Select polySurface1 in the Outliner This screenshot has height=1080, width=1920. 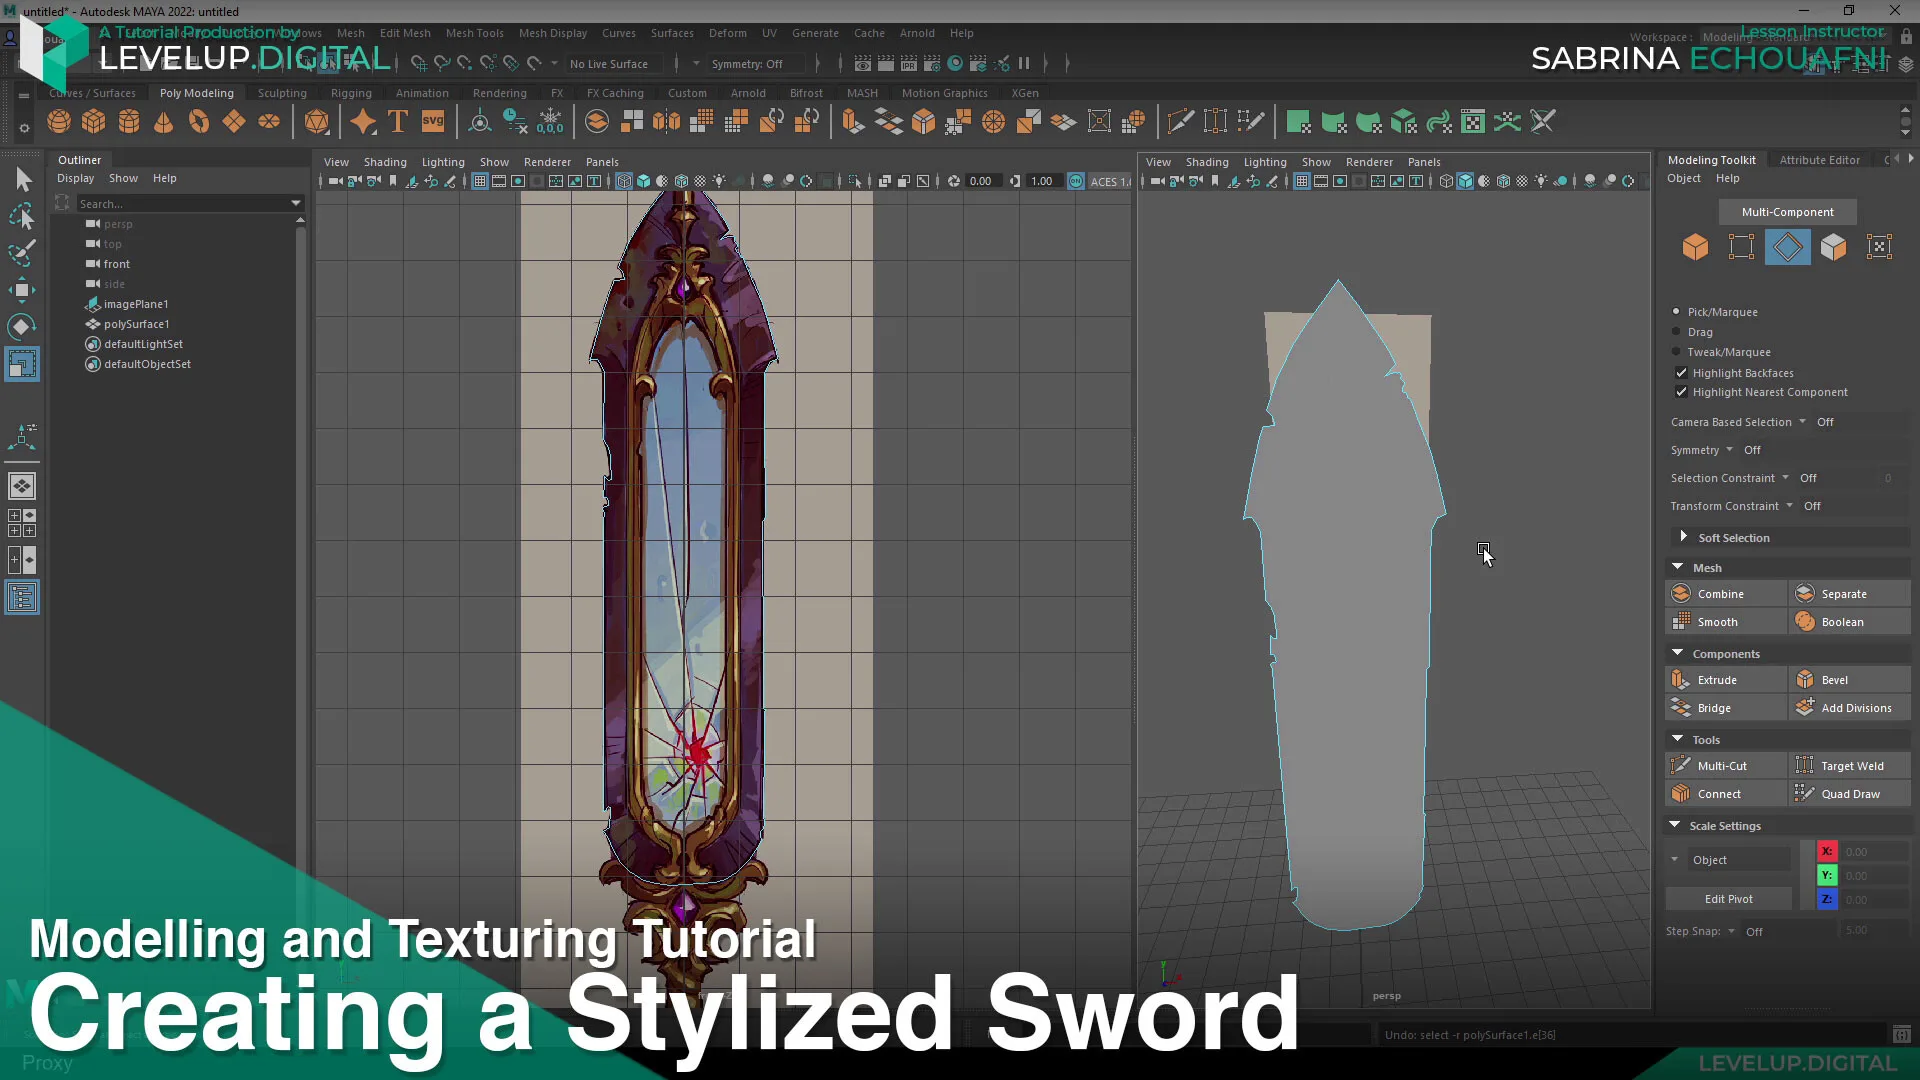137,324
